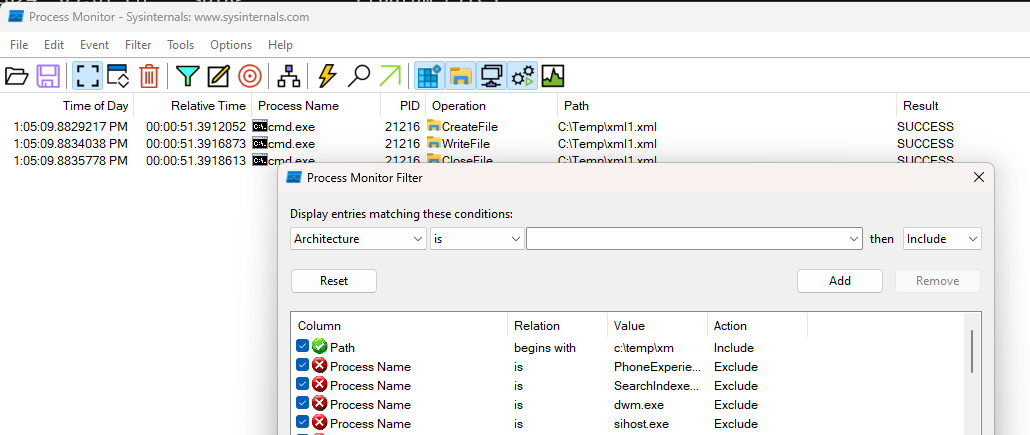Click the Operation column header
The width and height of the screenshot is (1030, 435).
click(x=492, y=106)
